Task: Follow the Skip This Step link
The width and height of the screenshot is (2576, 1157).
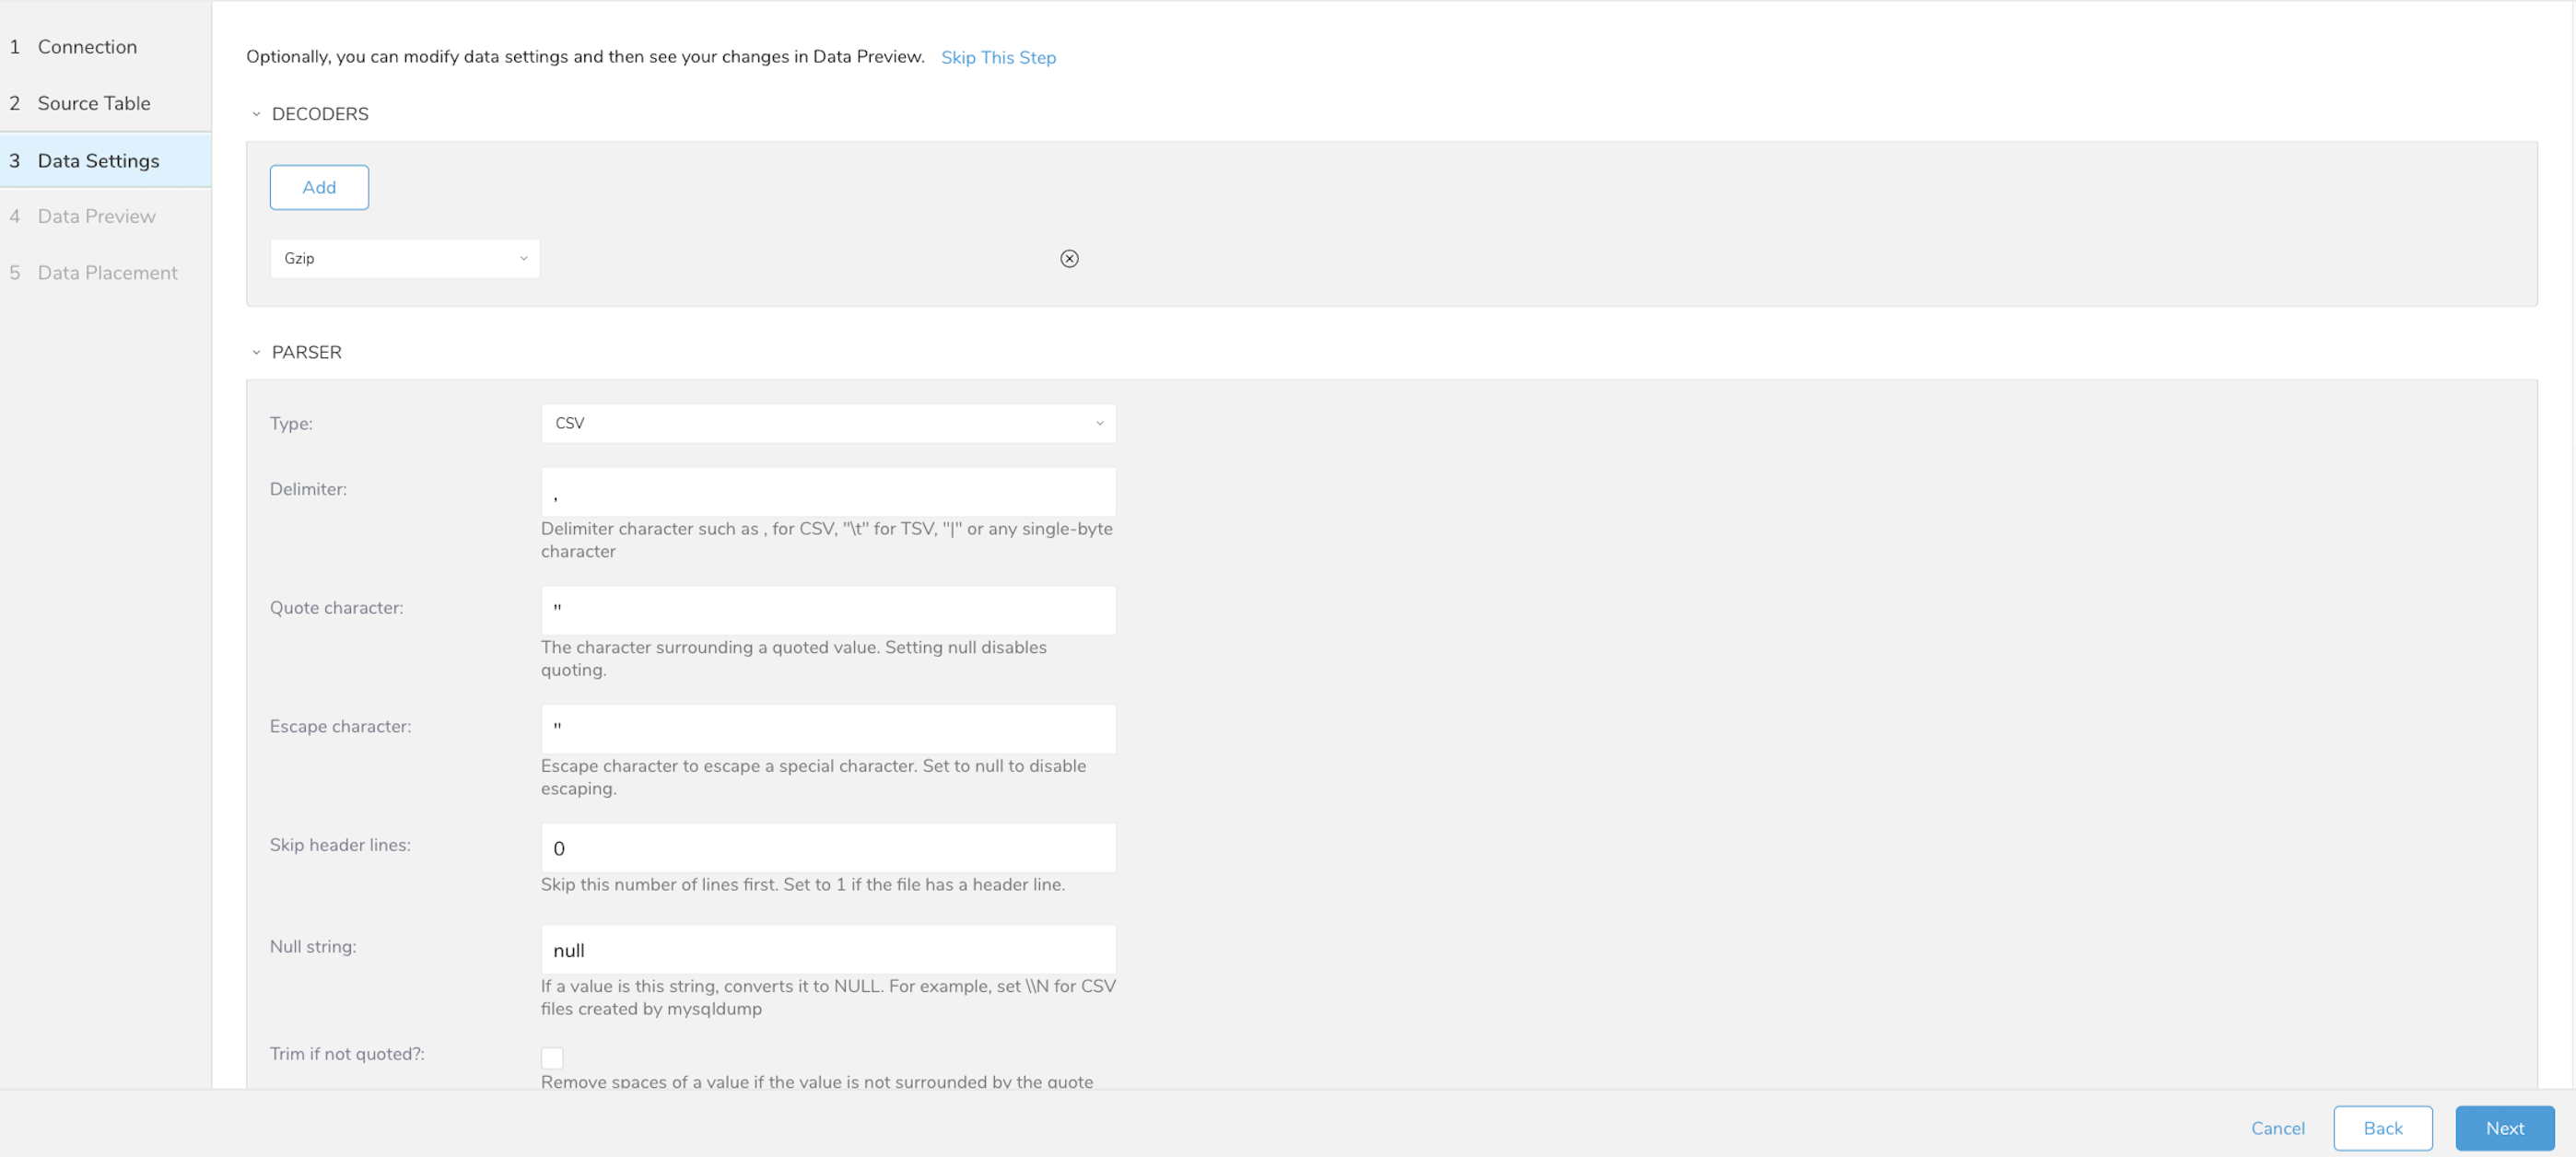Action: (x=997, y=58)
